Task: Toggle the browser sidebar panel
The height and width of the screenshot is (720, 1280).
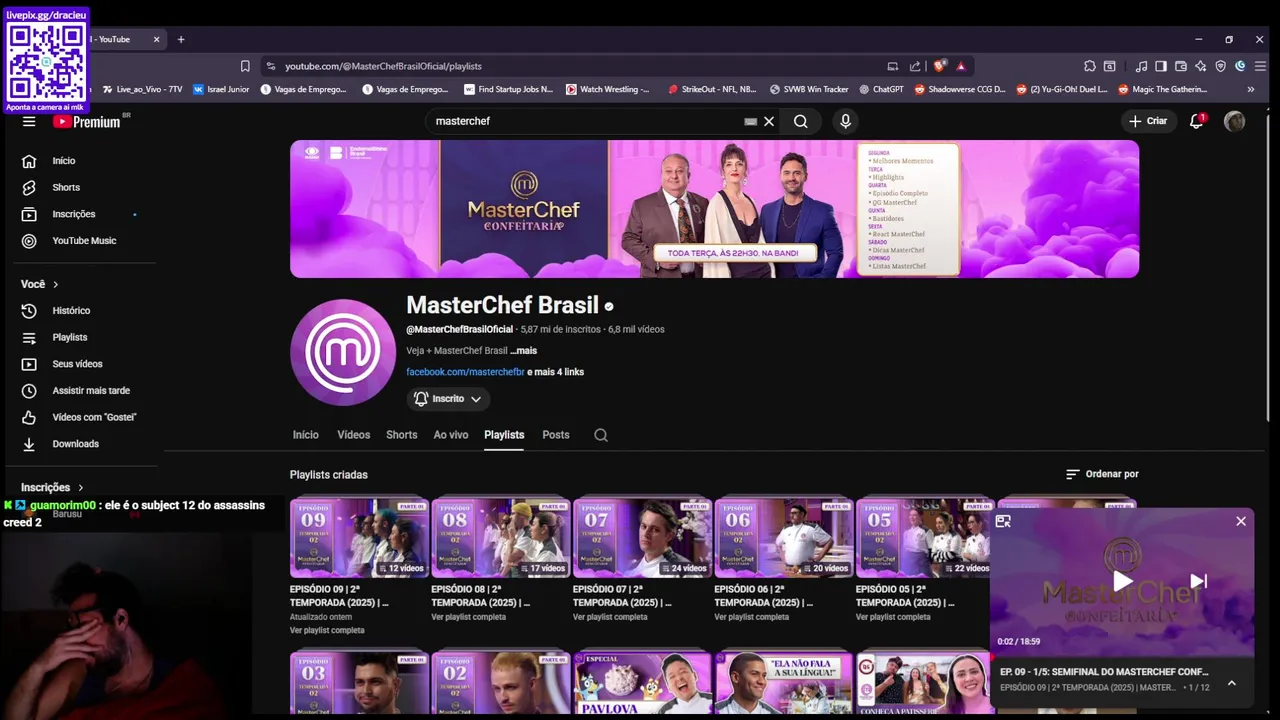Action: [x=1161, y=66]
